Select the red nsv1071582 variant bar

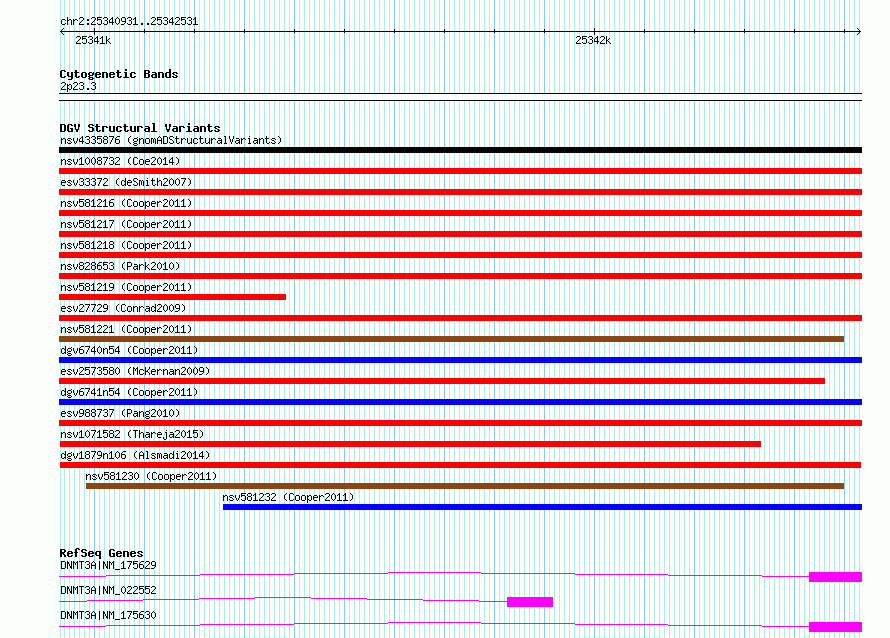click(410, 444)
